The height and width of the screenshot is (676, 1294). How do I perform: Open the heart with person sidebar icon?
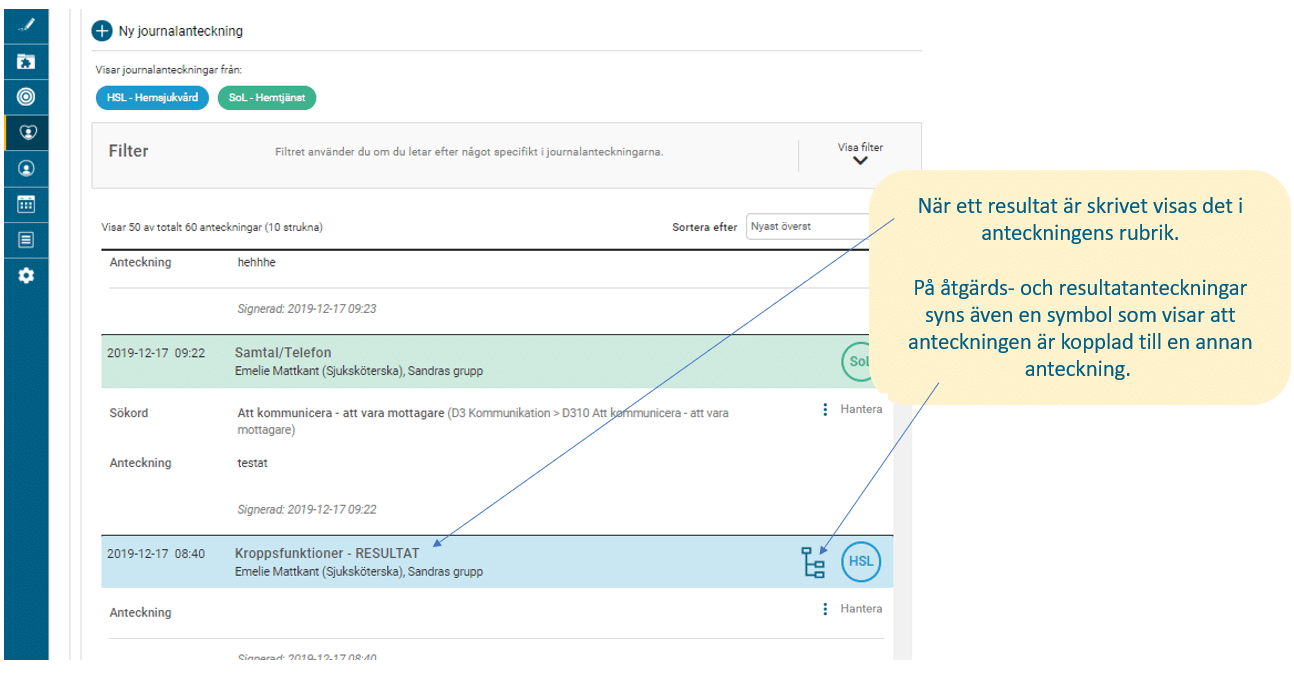coord(26,132)
